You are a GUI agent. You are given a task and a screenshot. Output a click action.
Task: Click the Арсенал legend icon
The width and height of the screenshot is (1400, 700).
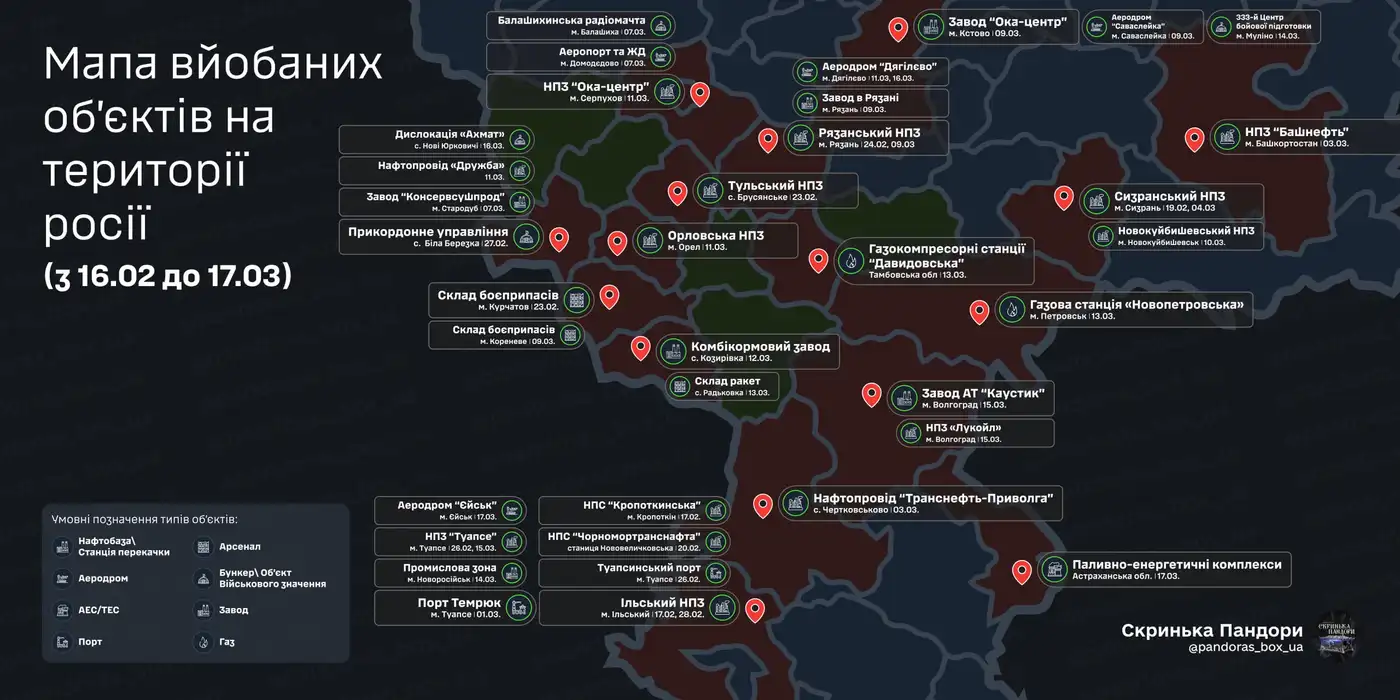tap(203, 547)
